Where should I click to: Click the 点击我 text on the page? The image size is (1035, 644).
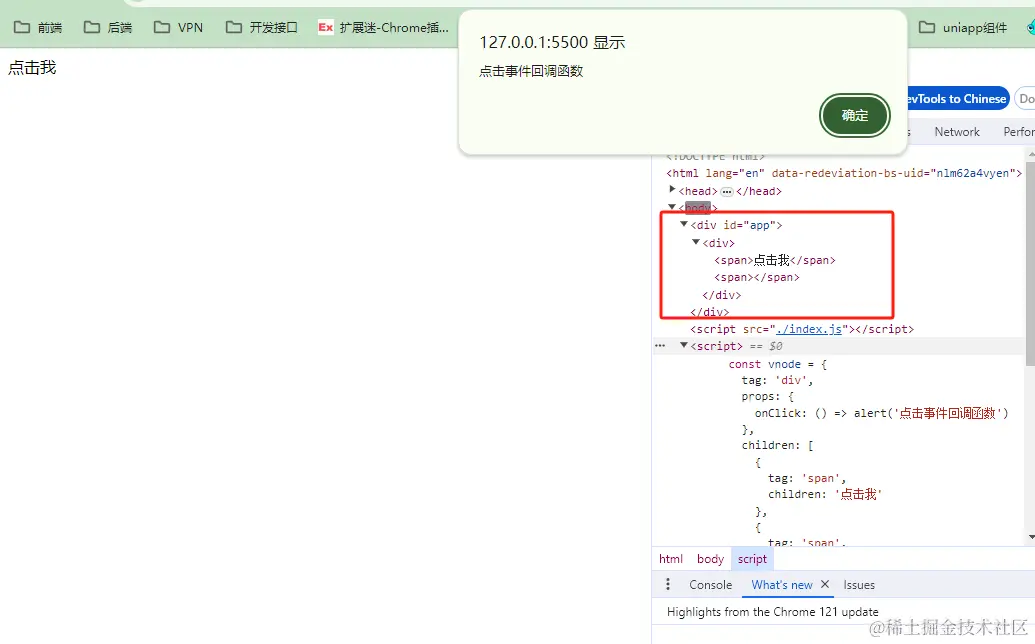point(32,67)
